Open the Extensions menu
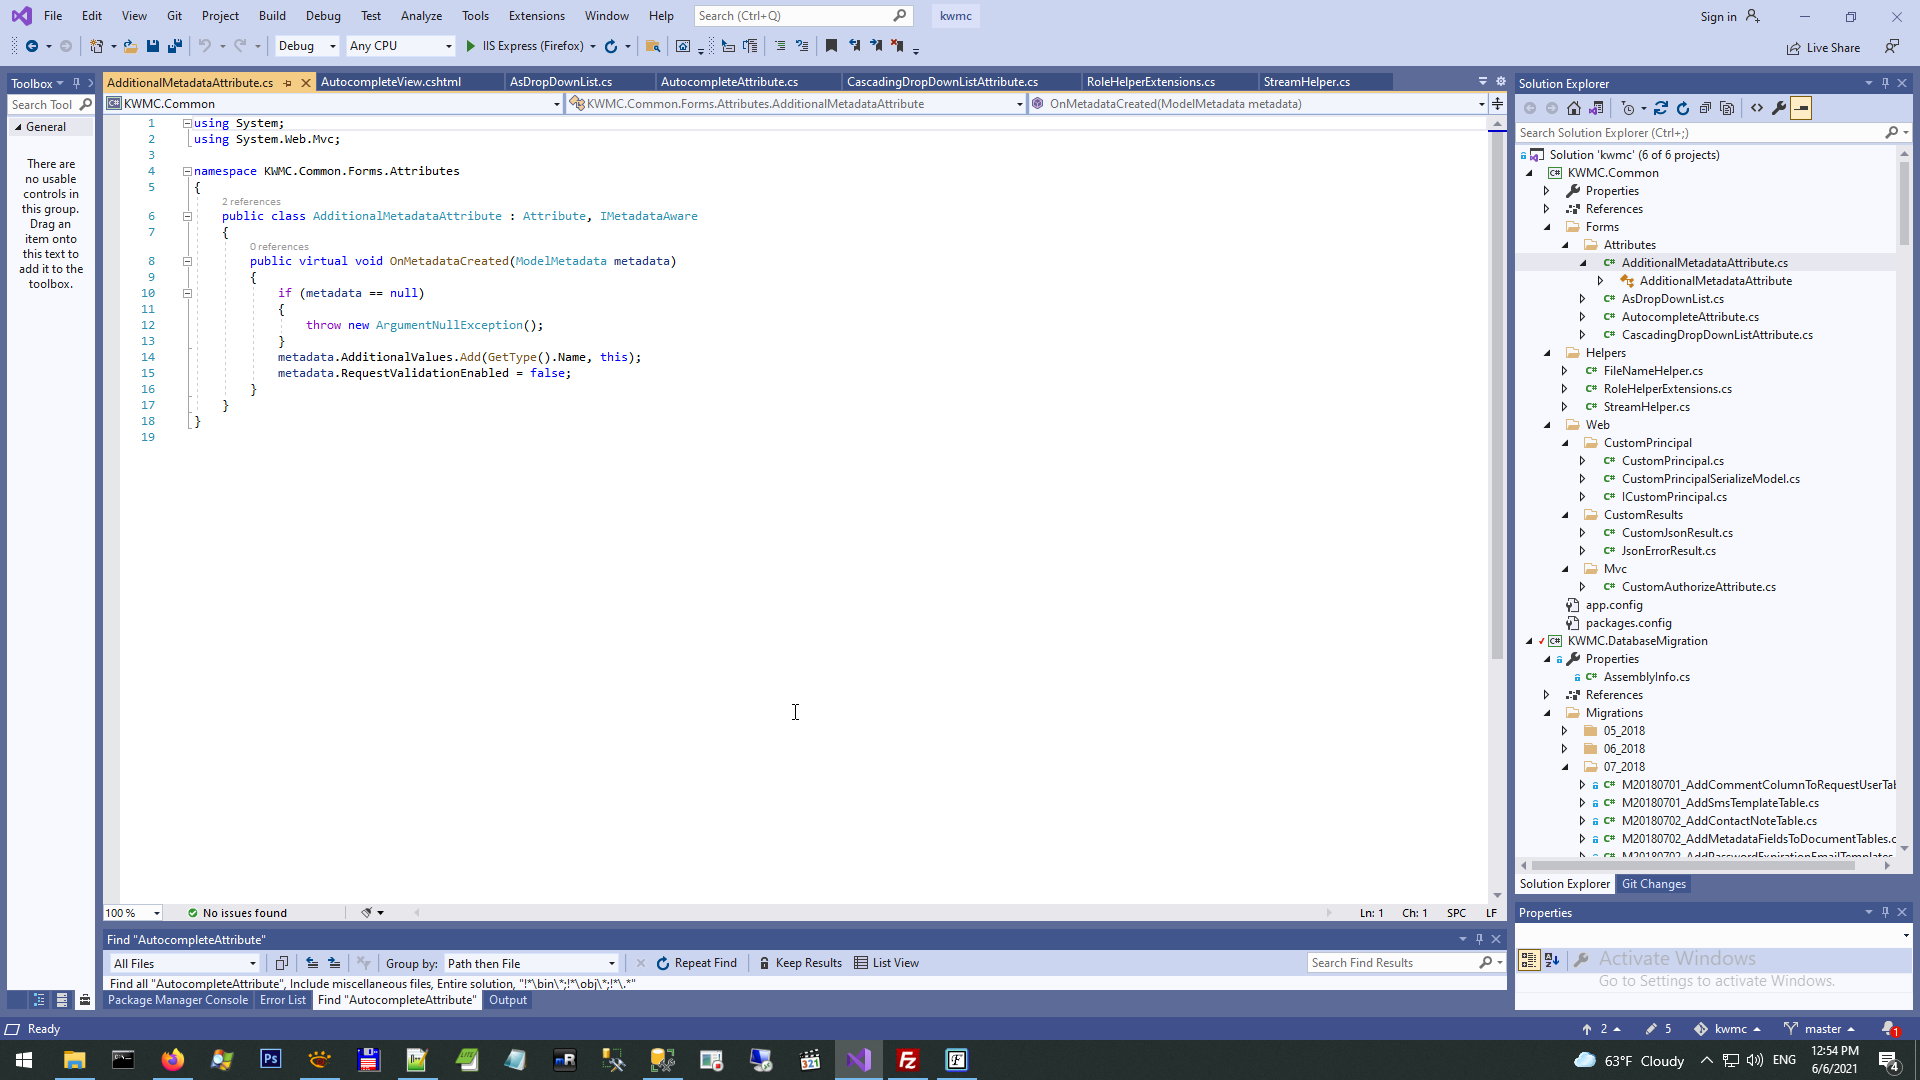 click(x=536, y=16)
